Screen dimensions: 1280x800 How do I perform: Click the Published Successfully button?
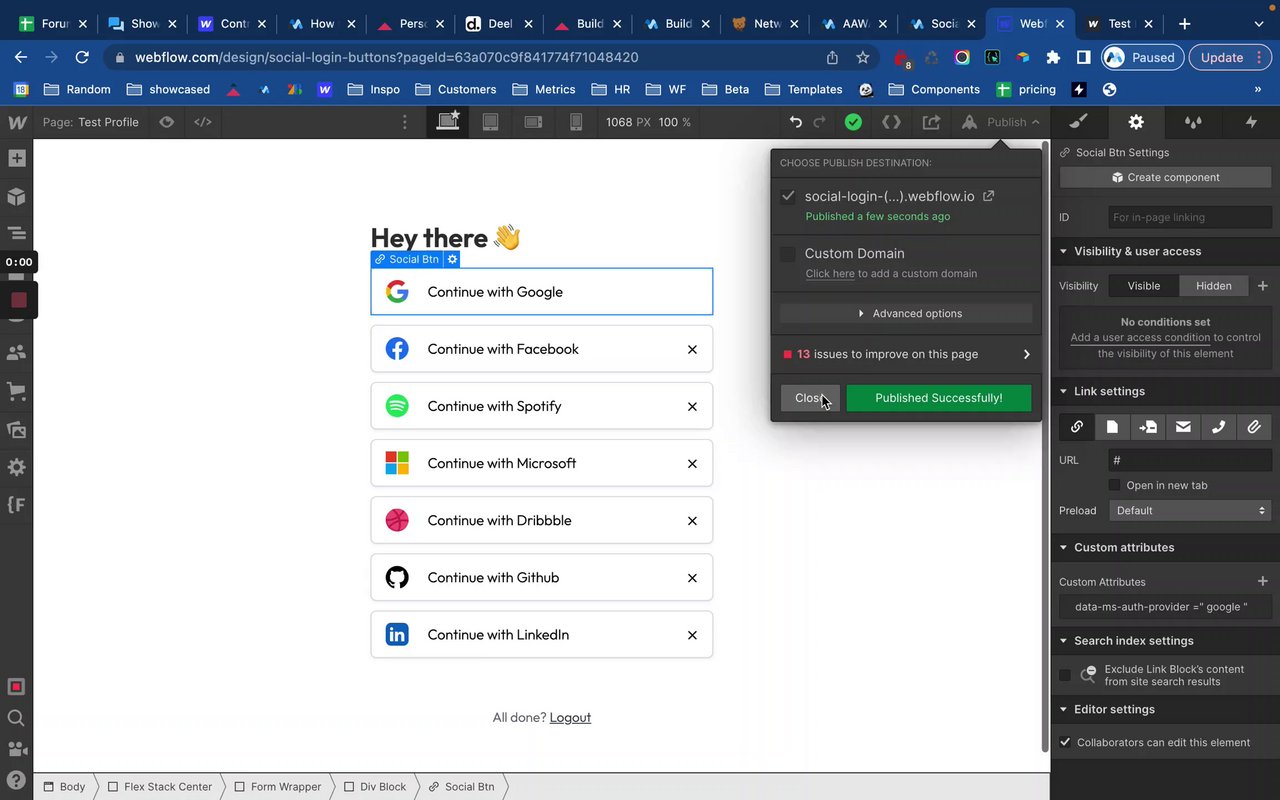click(938, 398)
